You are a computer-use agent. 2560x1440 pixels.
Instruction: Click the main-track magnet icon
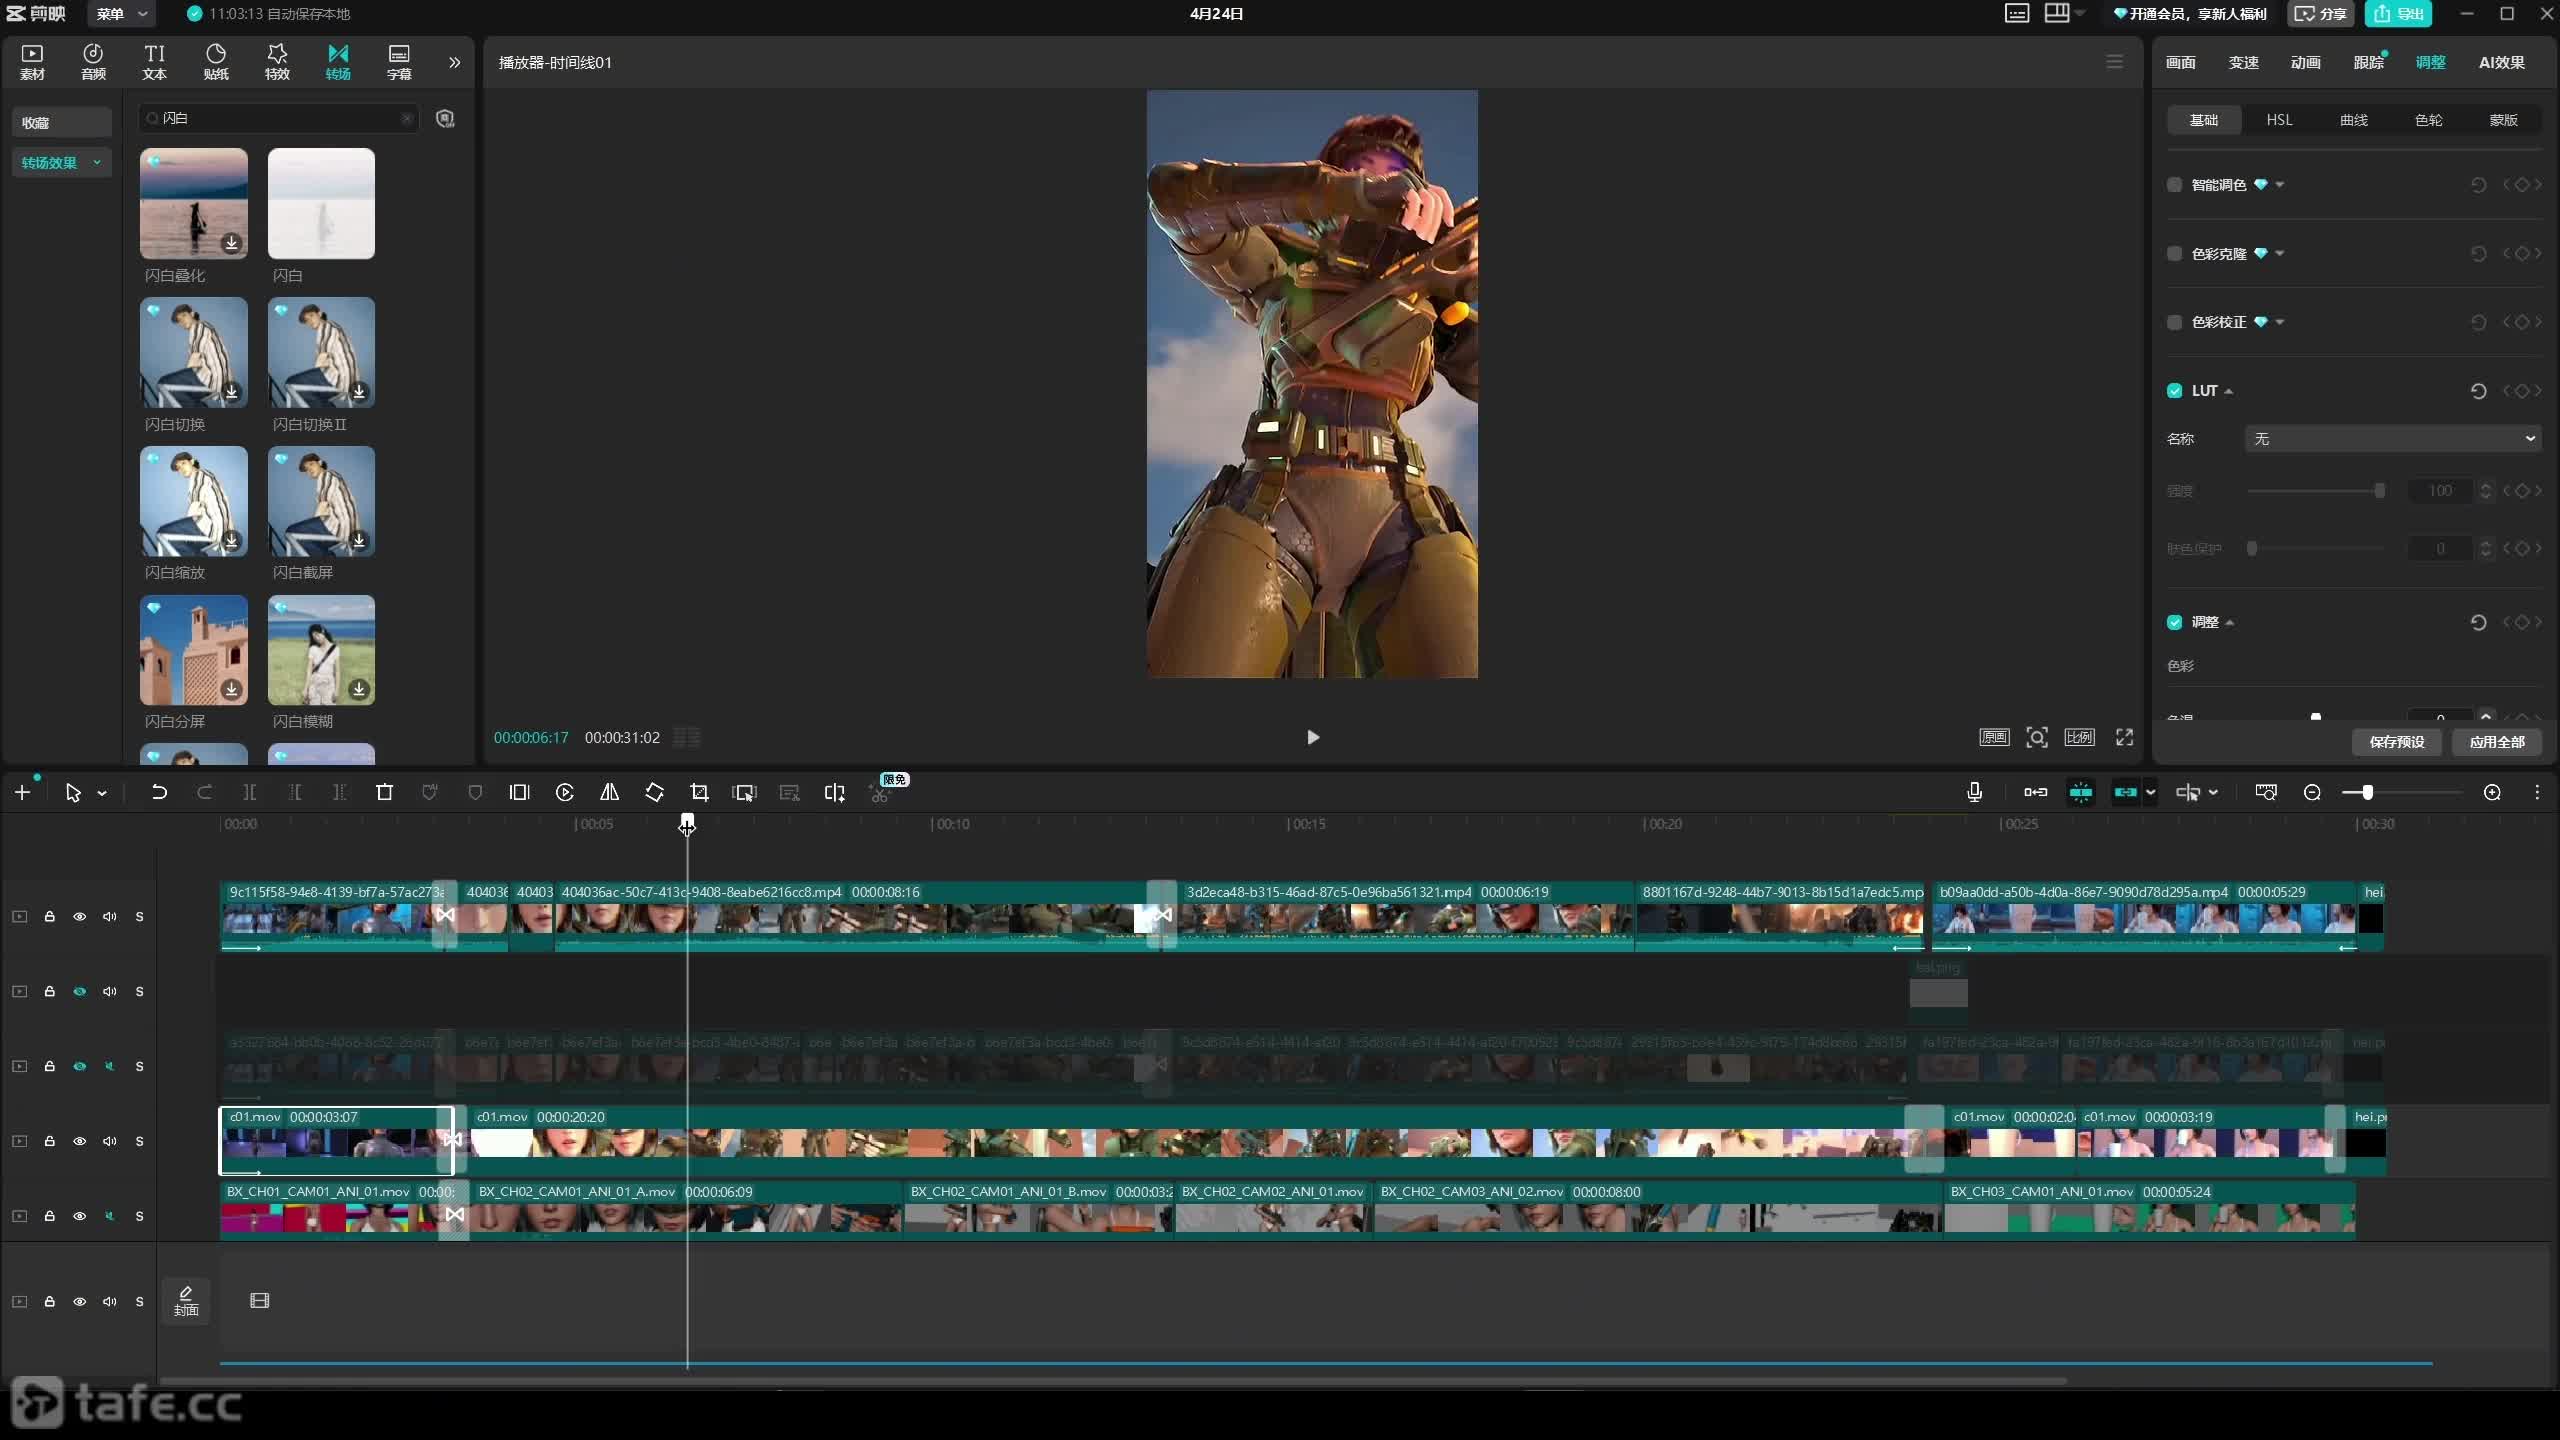point(2035,792)
